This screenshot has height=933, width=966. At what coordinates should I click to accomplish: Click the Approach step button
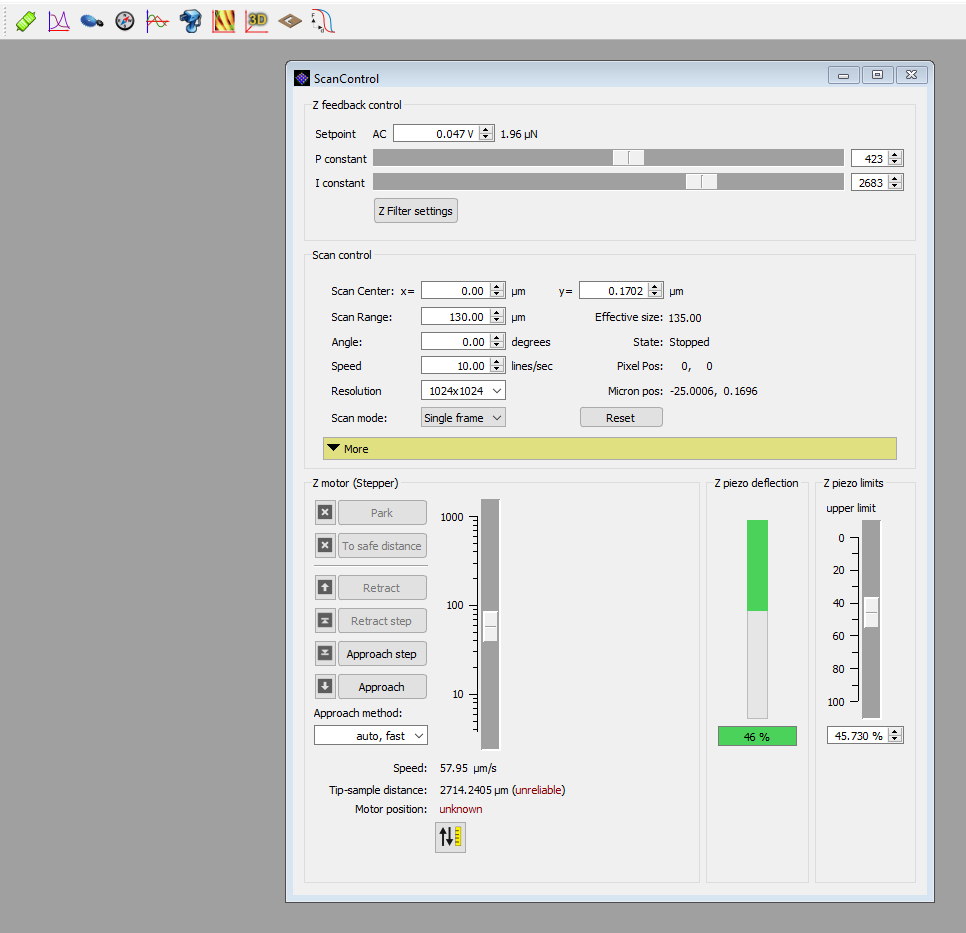pos(382,654)
